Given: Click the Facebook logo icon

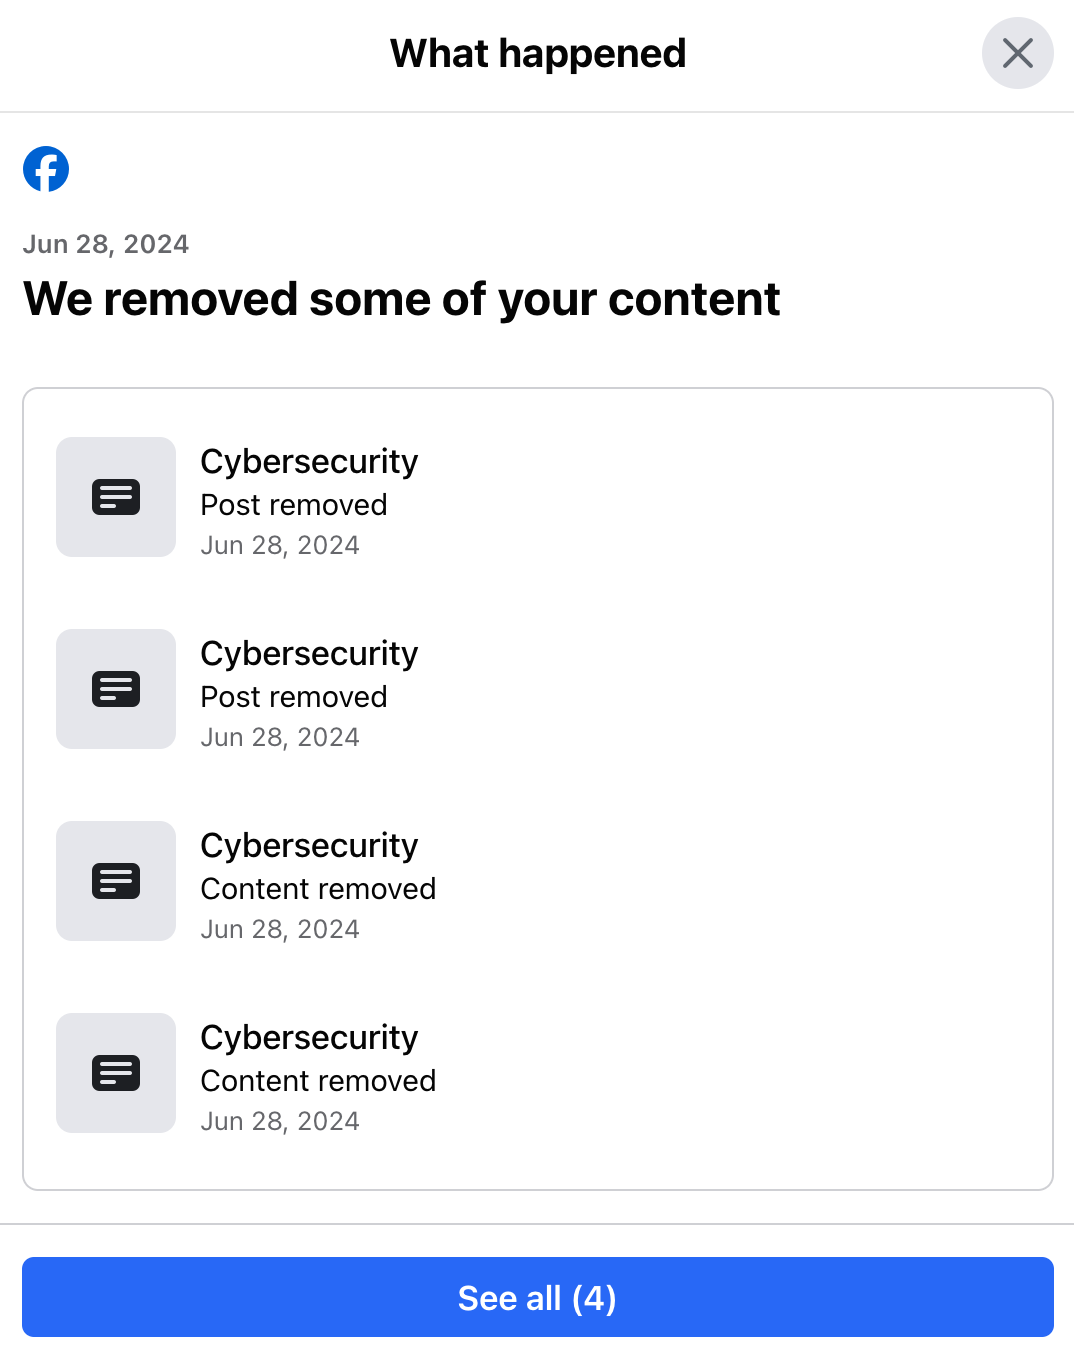Looking at the screenshot, I should click(x=46, y=169).
